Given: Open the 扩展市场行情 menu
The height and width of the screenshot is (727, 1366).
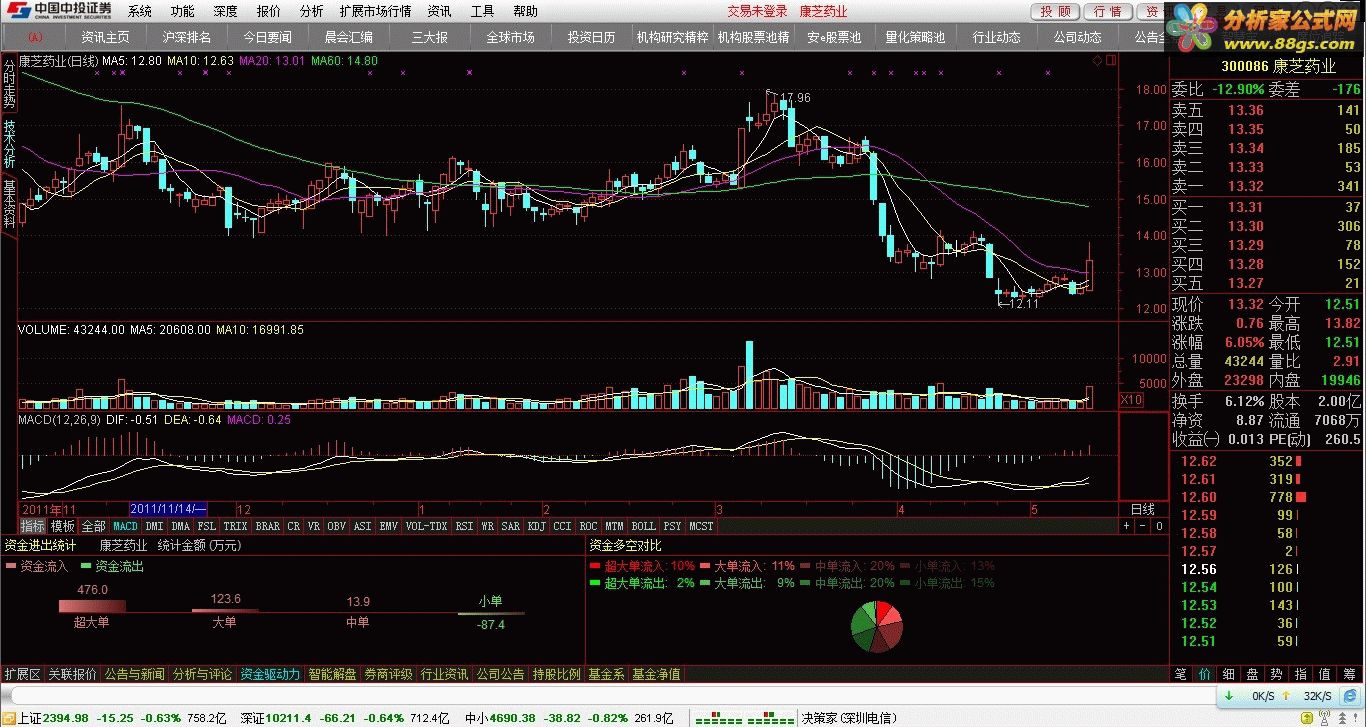Looking at the screenshot, I should [x=376, y=12].
